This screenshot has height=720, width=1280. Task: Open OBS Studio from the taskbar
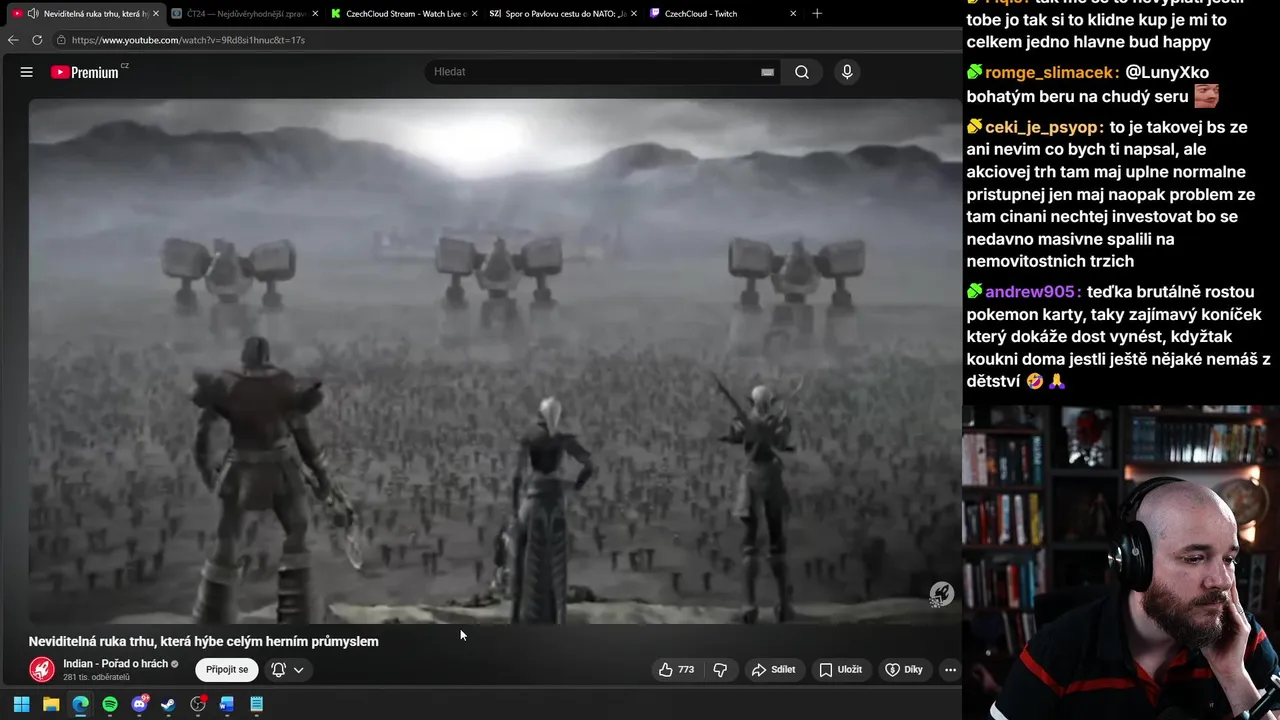pyautogui.click(x=198, y=704)
